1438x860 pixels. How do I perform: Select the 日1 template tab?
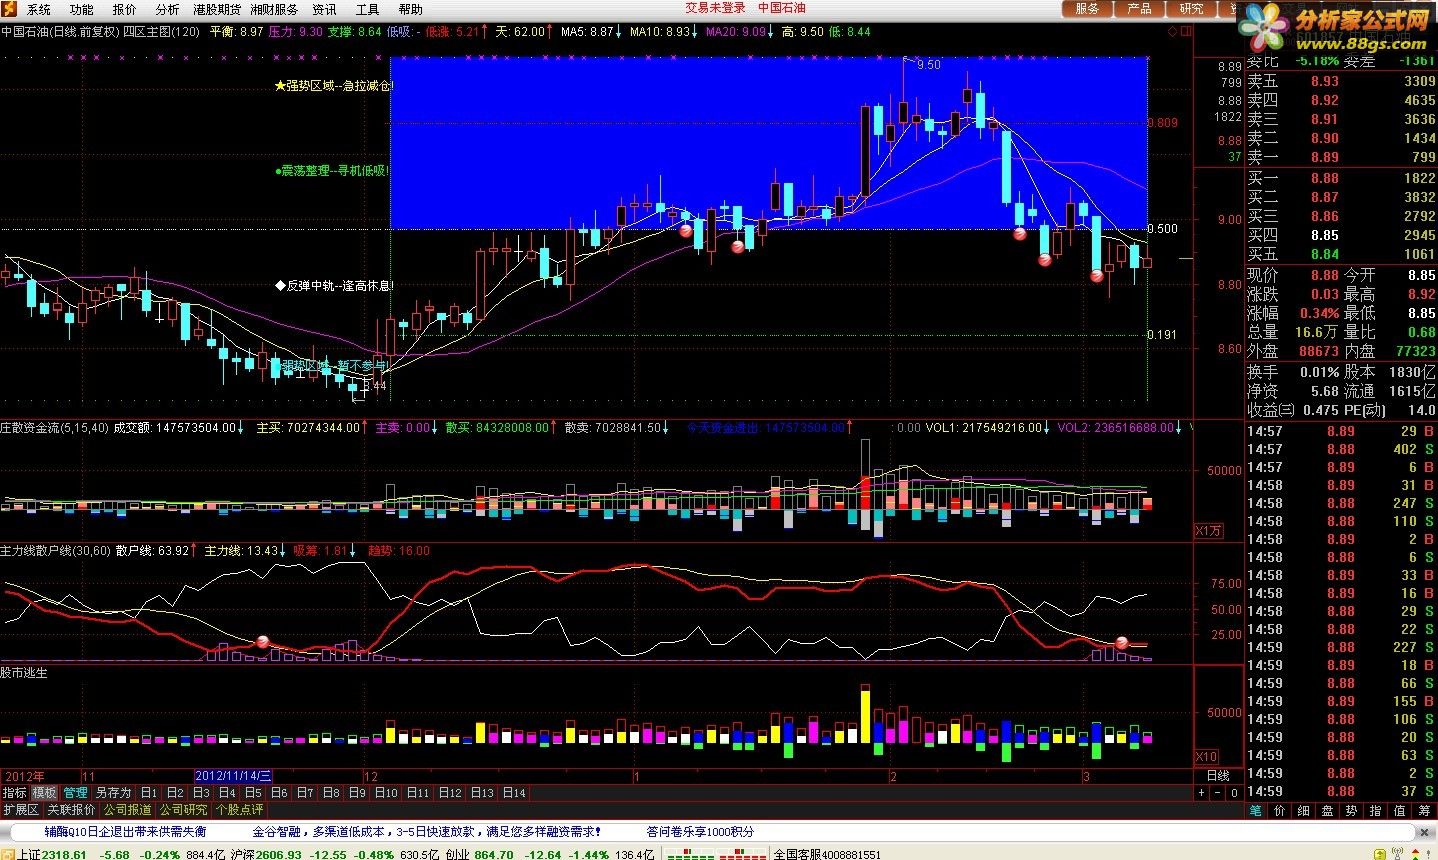(149, 792)
